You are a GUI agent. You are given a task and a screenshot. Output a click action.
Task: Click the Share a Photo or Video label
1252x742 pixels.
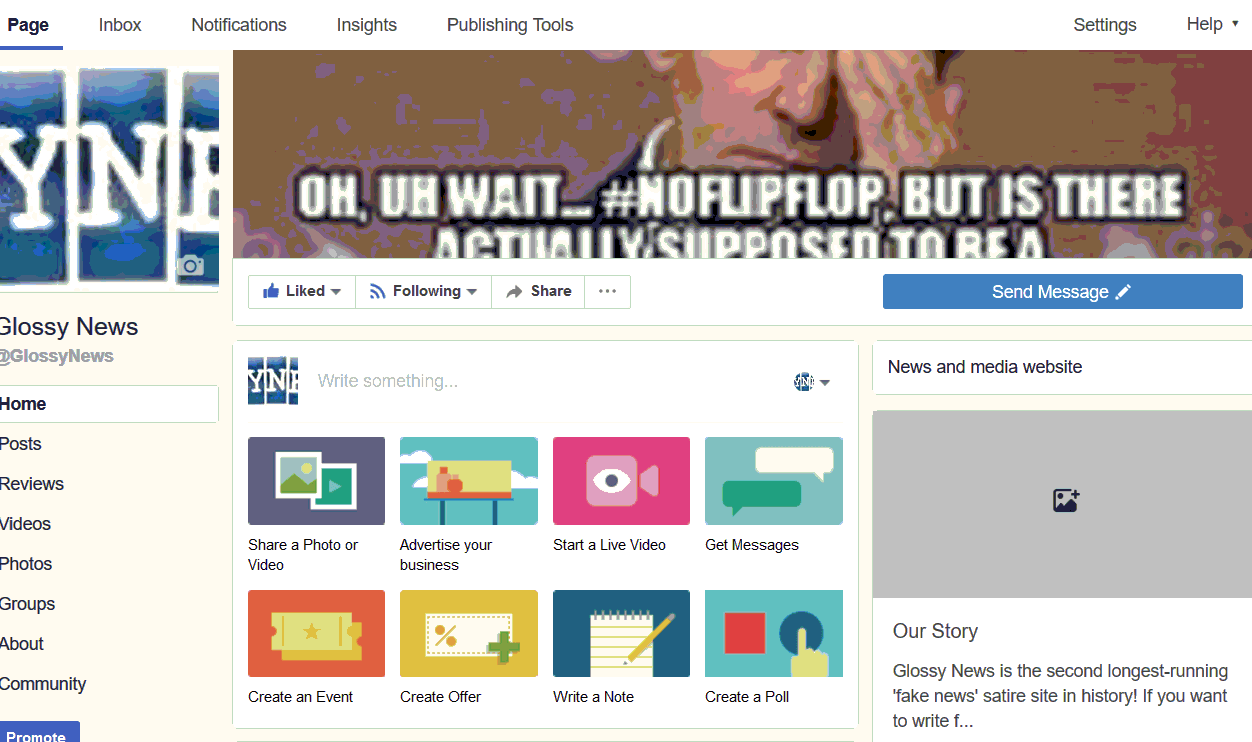[303, 555]
